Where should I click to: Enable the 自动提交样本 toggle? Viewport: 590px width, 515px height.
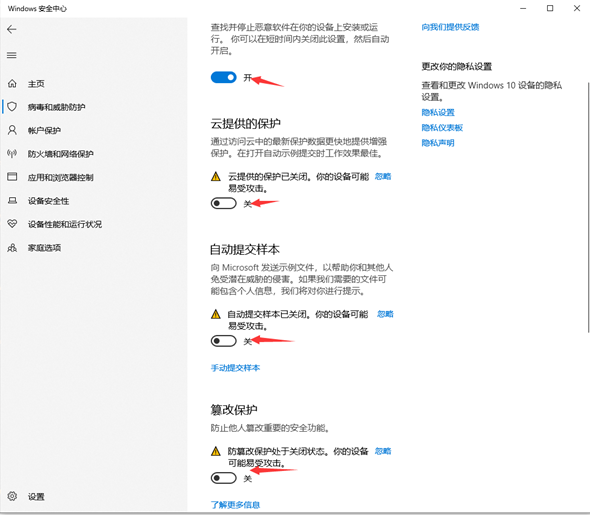224,341
